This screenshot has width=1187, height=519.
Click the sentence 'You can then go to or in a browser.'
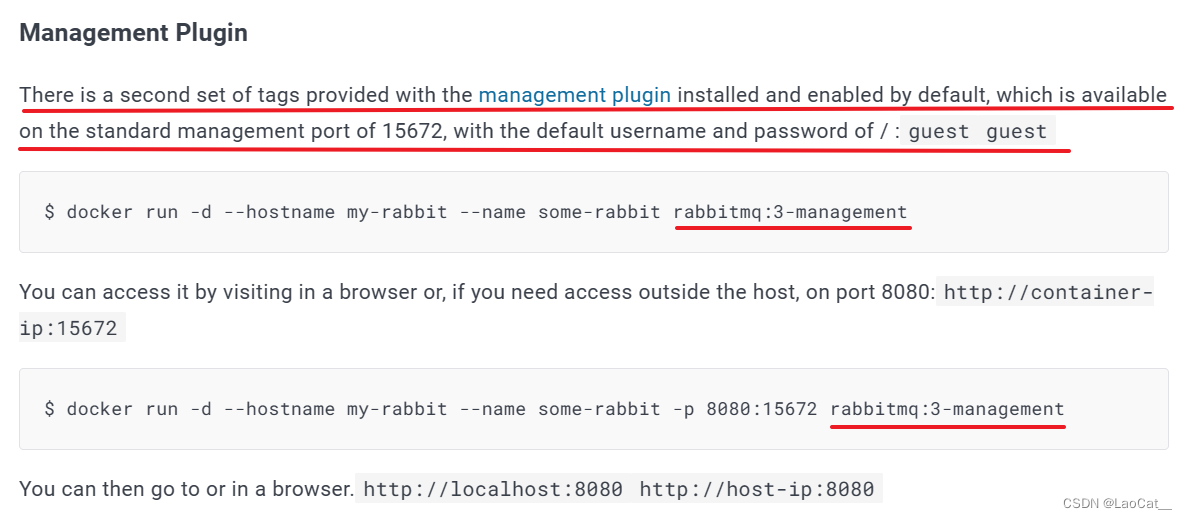click(x=186, y=489)
